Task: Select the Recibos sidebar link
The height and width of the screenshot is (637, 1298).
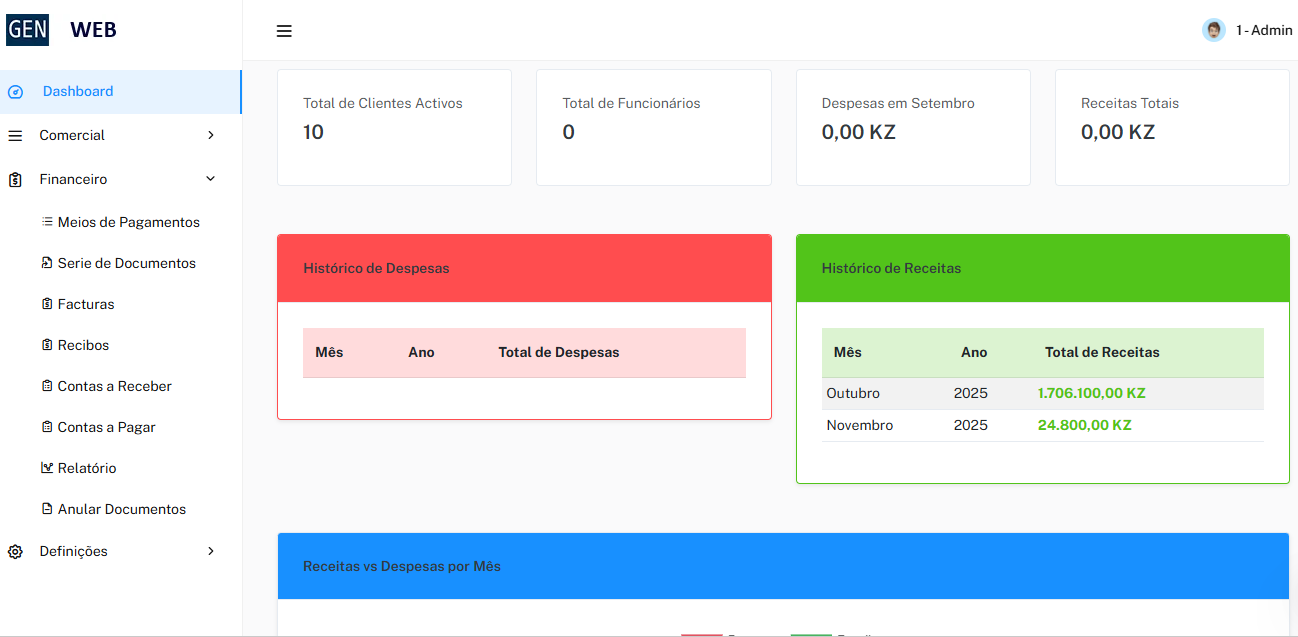Action: coord(83,345)
